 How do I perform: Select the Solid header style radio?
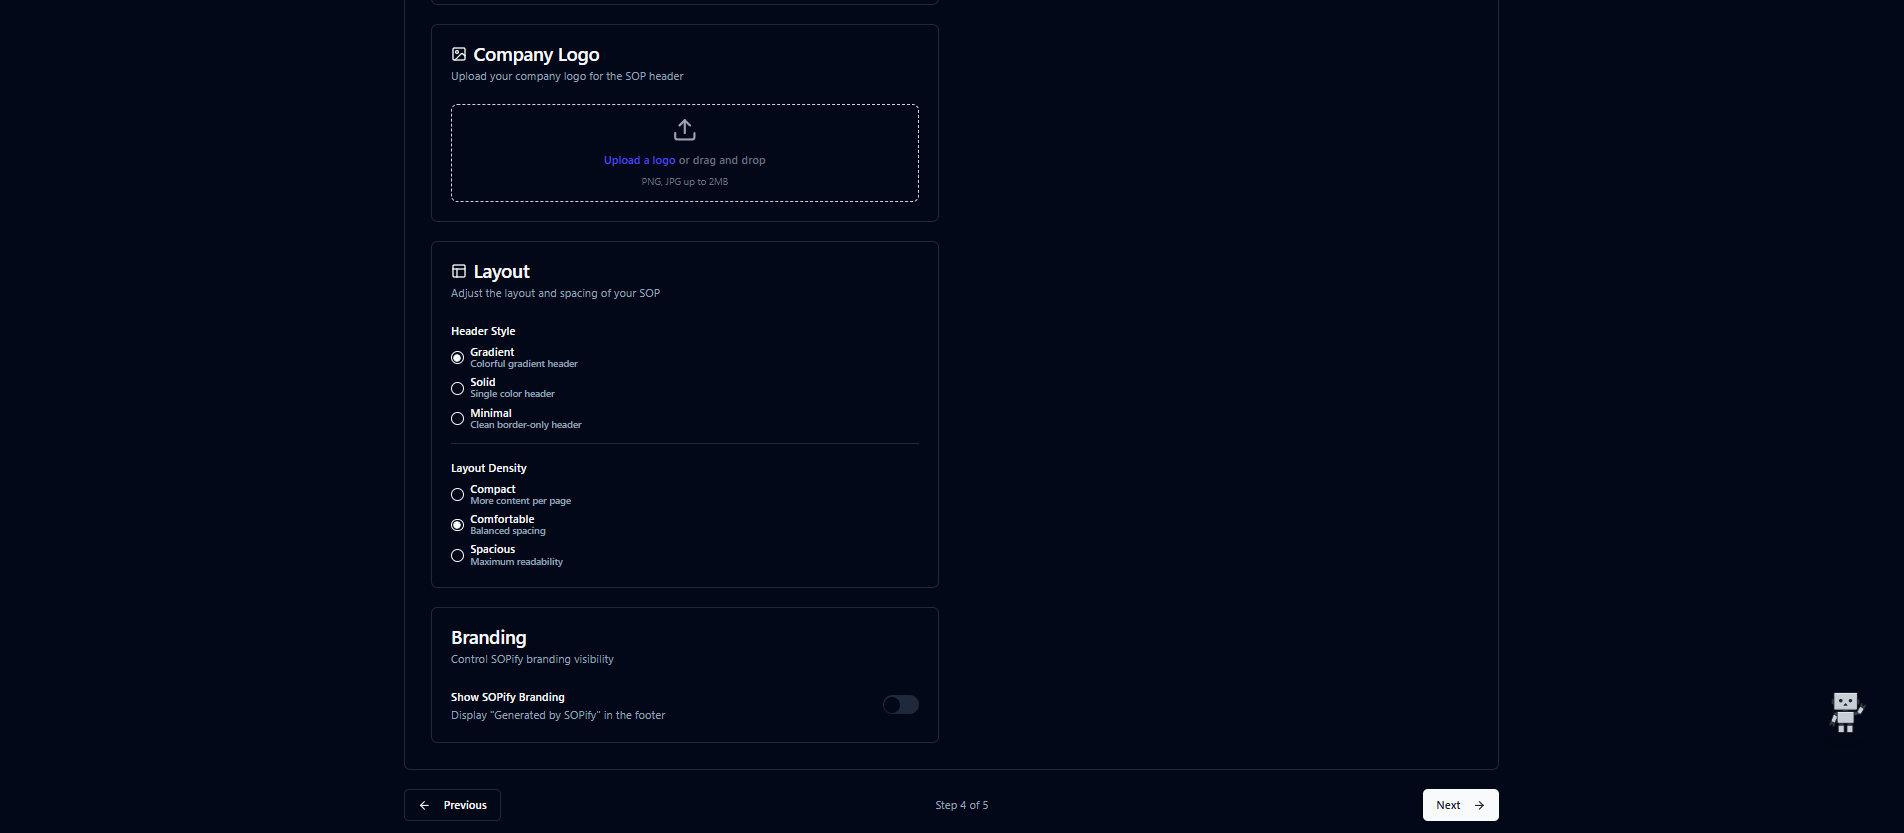pos(457,388)
